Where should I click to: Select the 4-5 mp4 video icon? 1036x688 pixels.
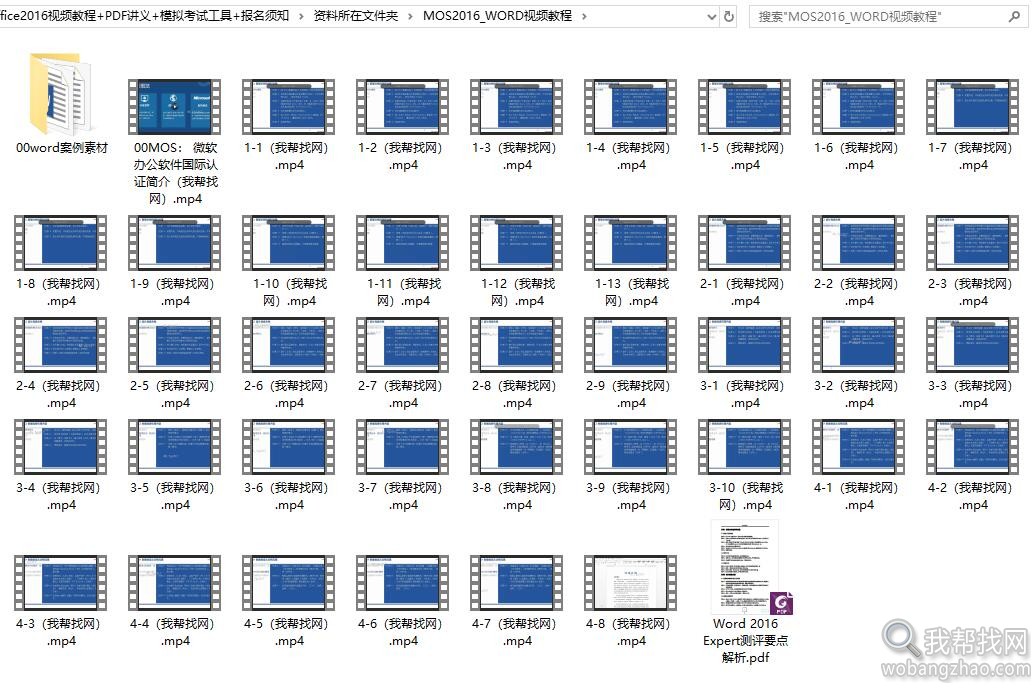pyautogui.click(x=289, y=583)
